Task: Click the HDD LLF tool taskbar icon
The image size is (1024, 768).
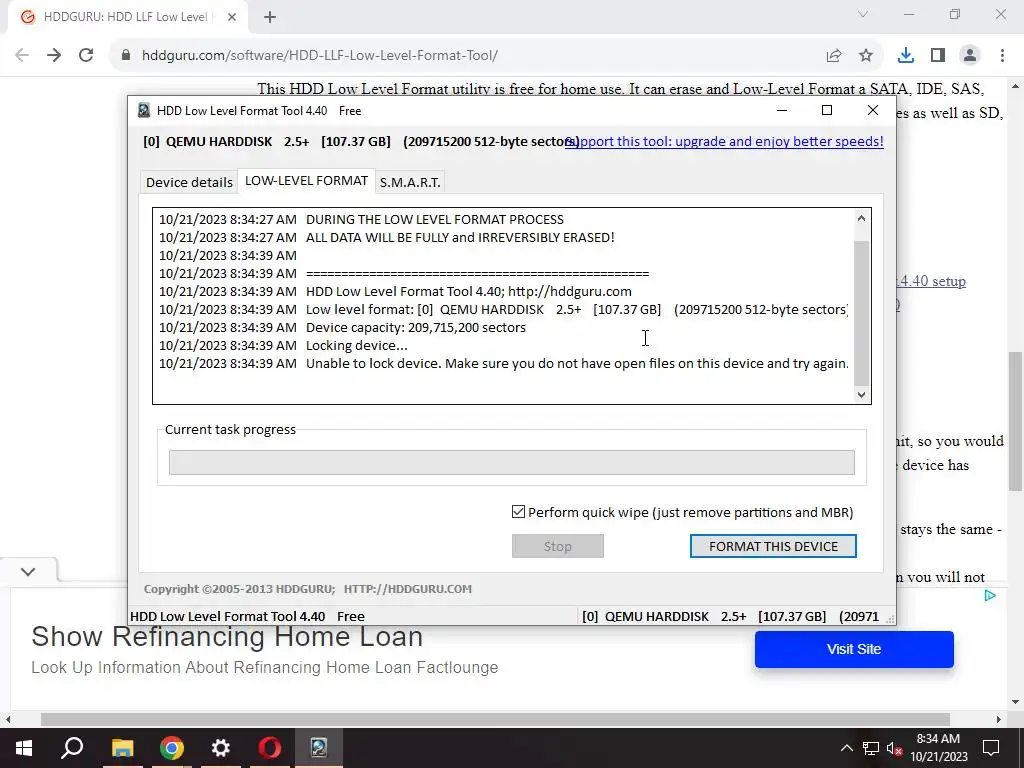Action: [x=319, y=748]
